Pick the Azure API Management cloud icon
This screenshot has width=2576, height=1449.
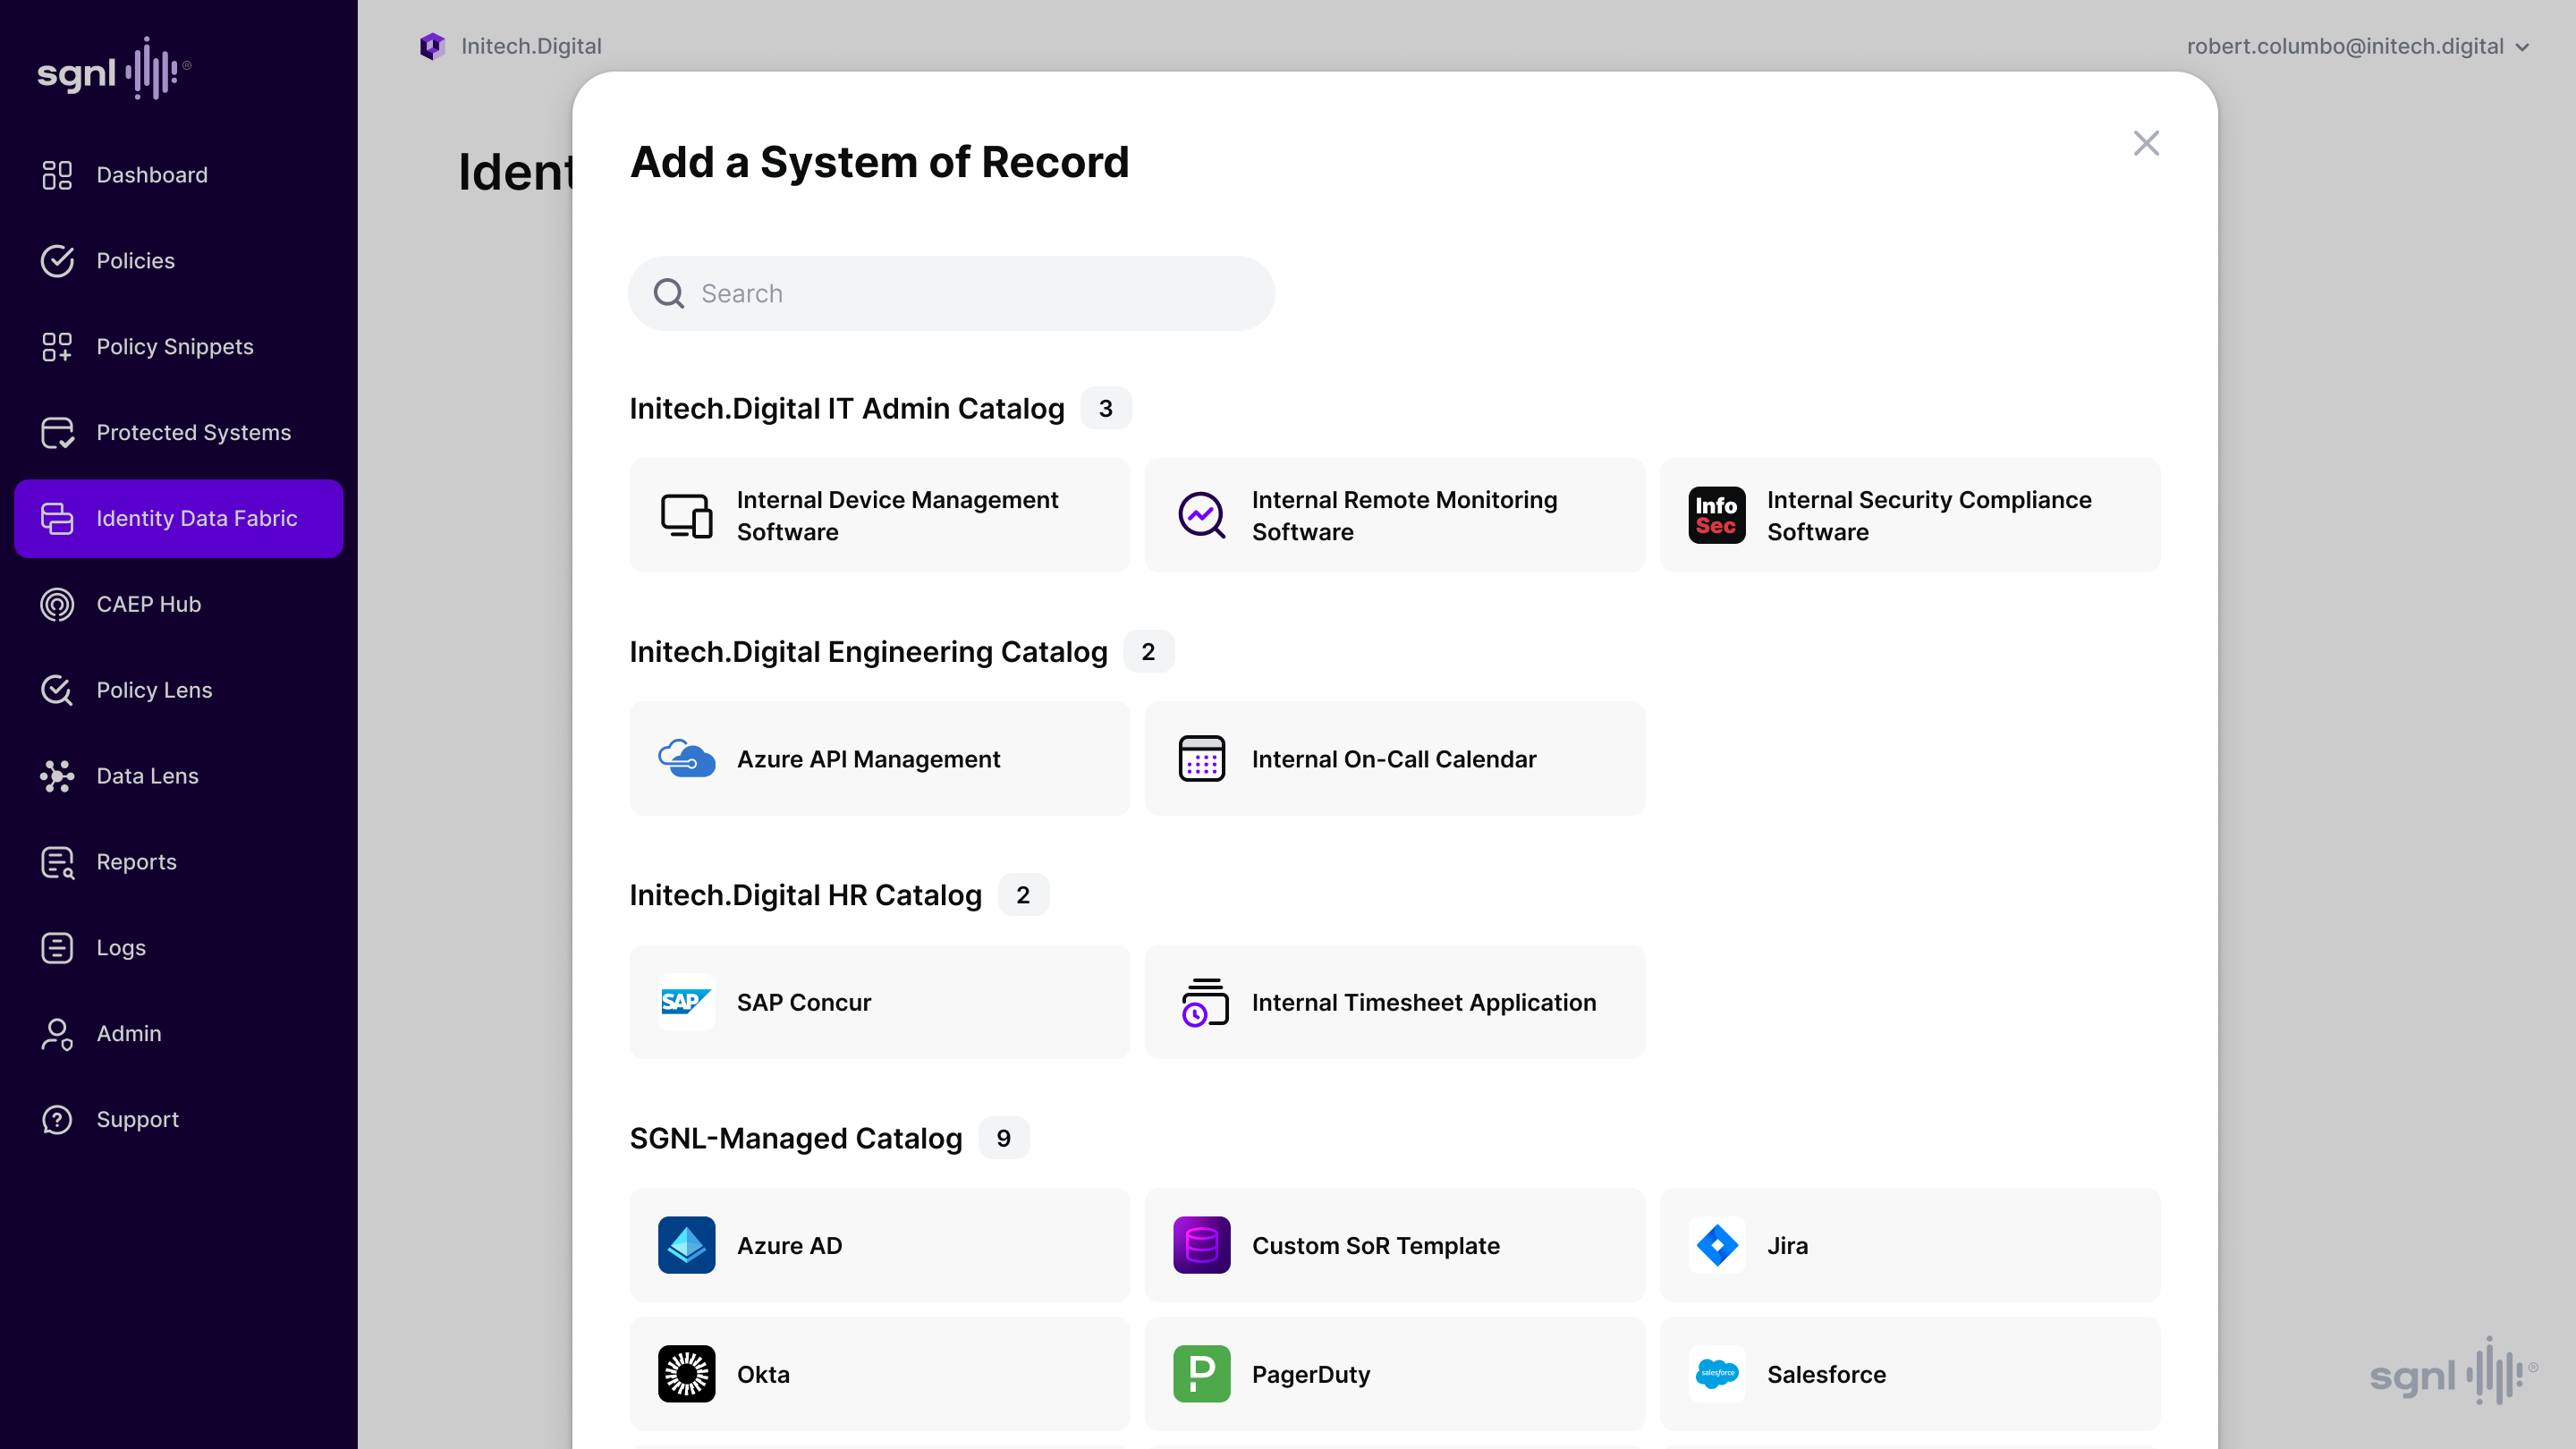(686, 758)
